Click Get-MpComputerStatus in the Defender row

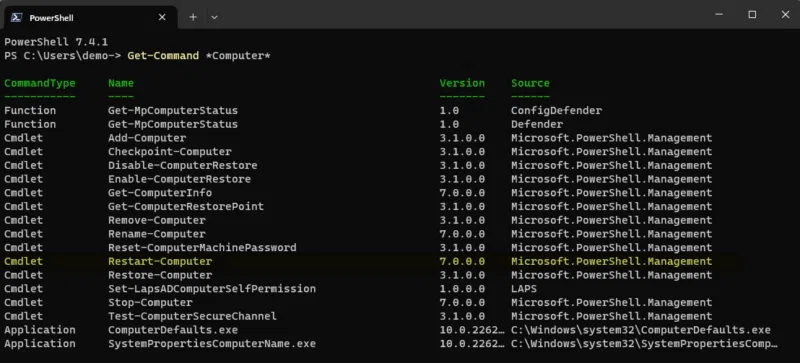173,124
